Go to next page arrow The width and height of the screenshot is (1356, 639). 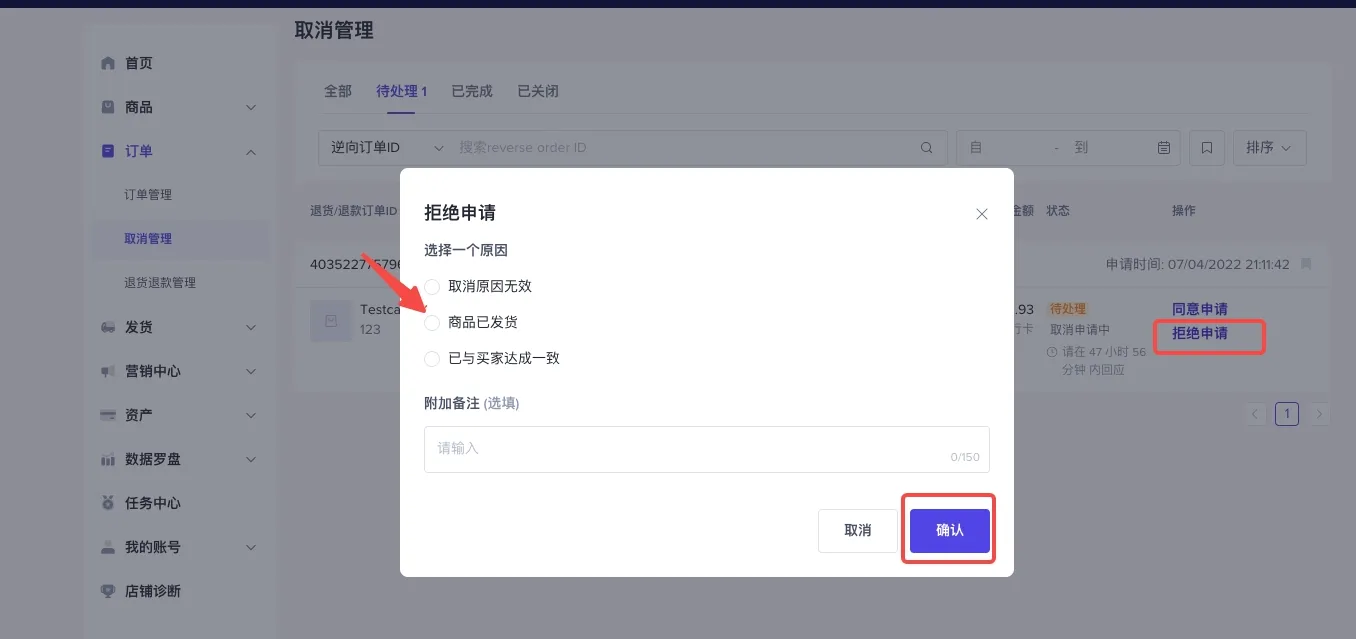pos(1320,414)
